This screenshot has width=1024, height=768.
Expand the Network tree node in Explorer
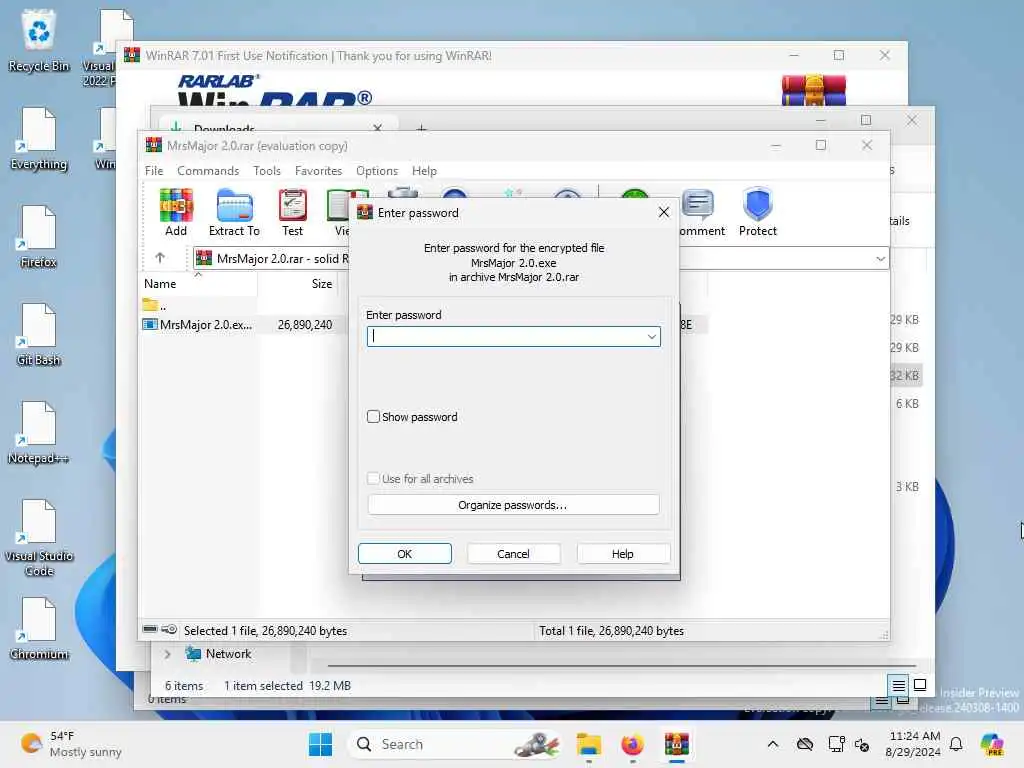coord(167,654)
